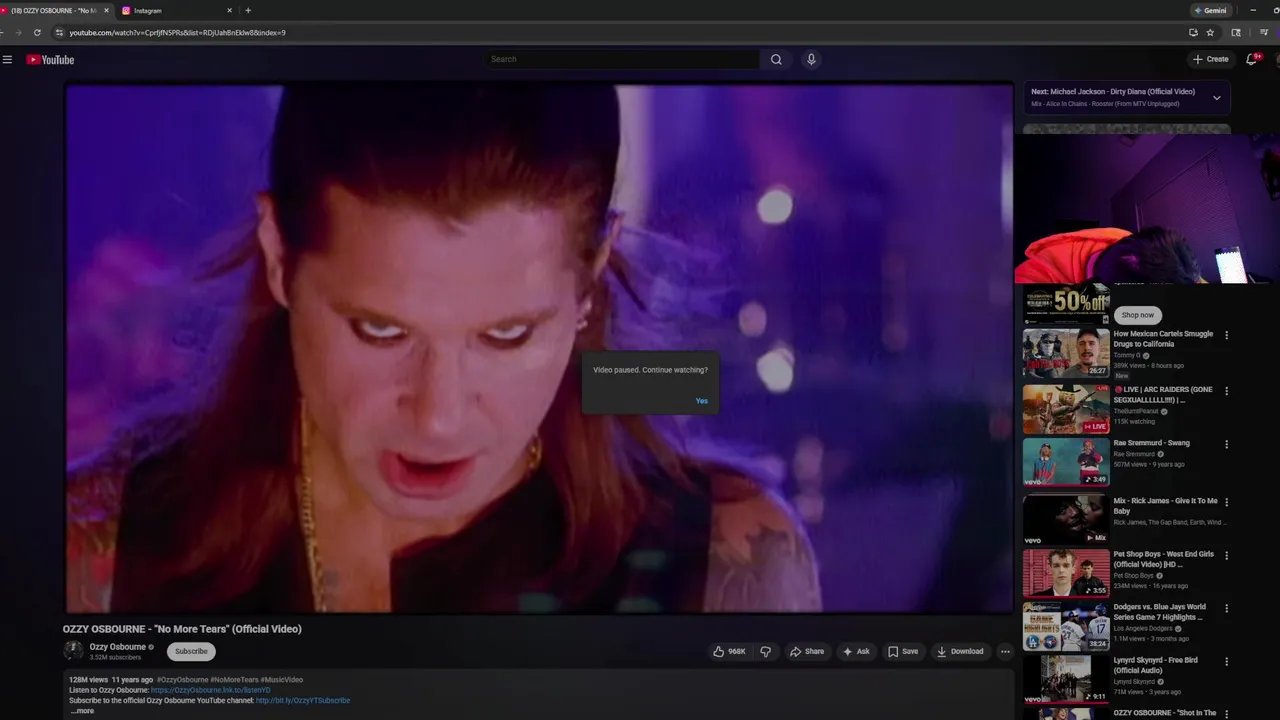Click the #NoMoreTears hashtag
This screenshot has height=720, width=1280.
coord(233,680)
